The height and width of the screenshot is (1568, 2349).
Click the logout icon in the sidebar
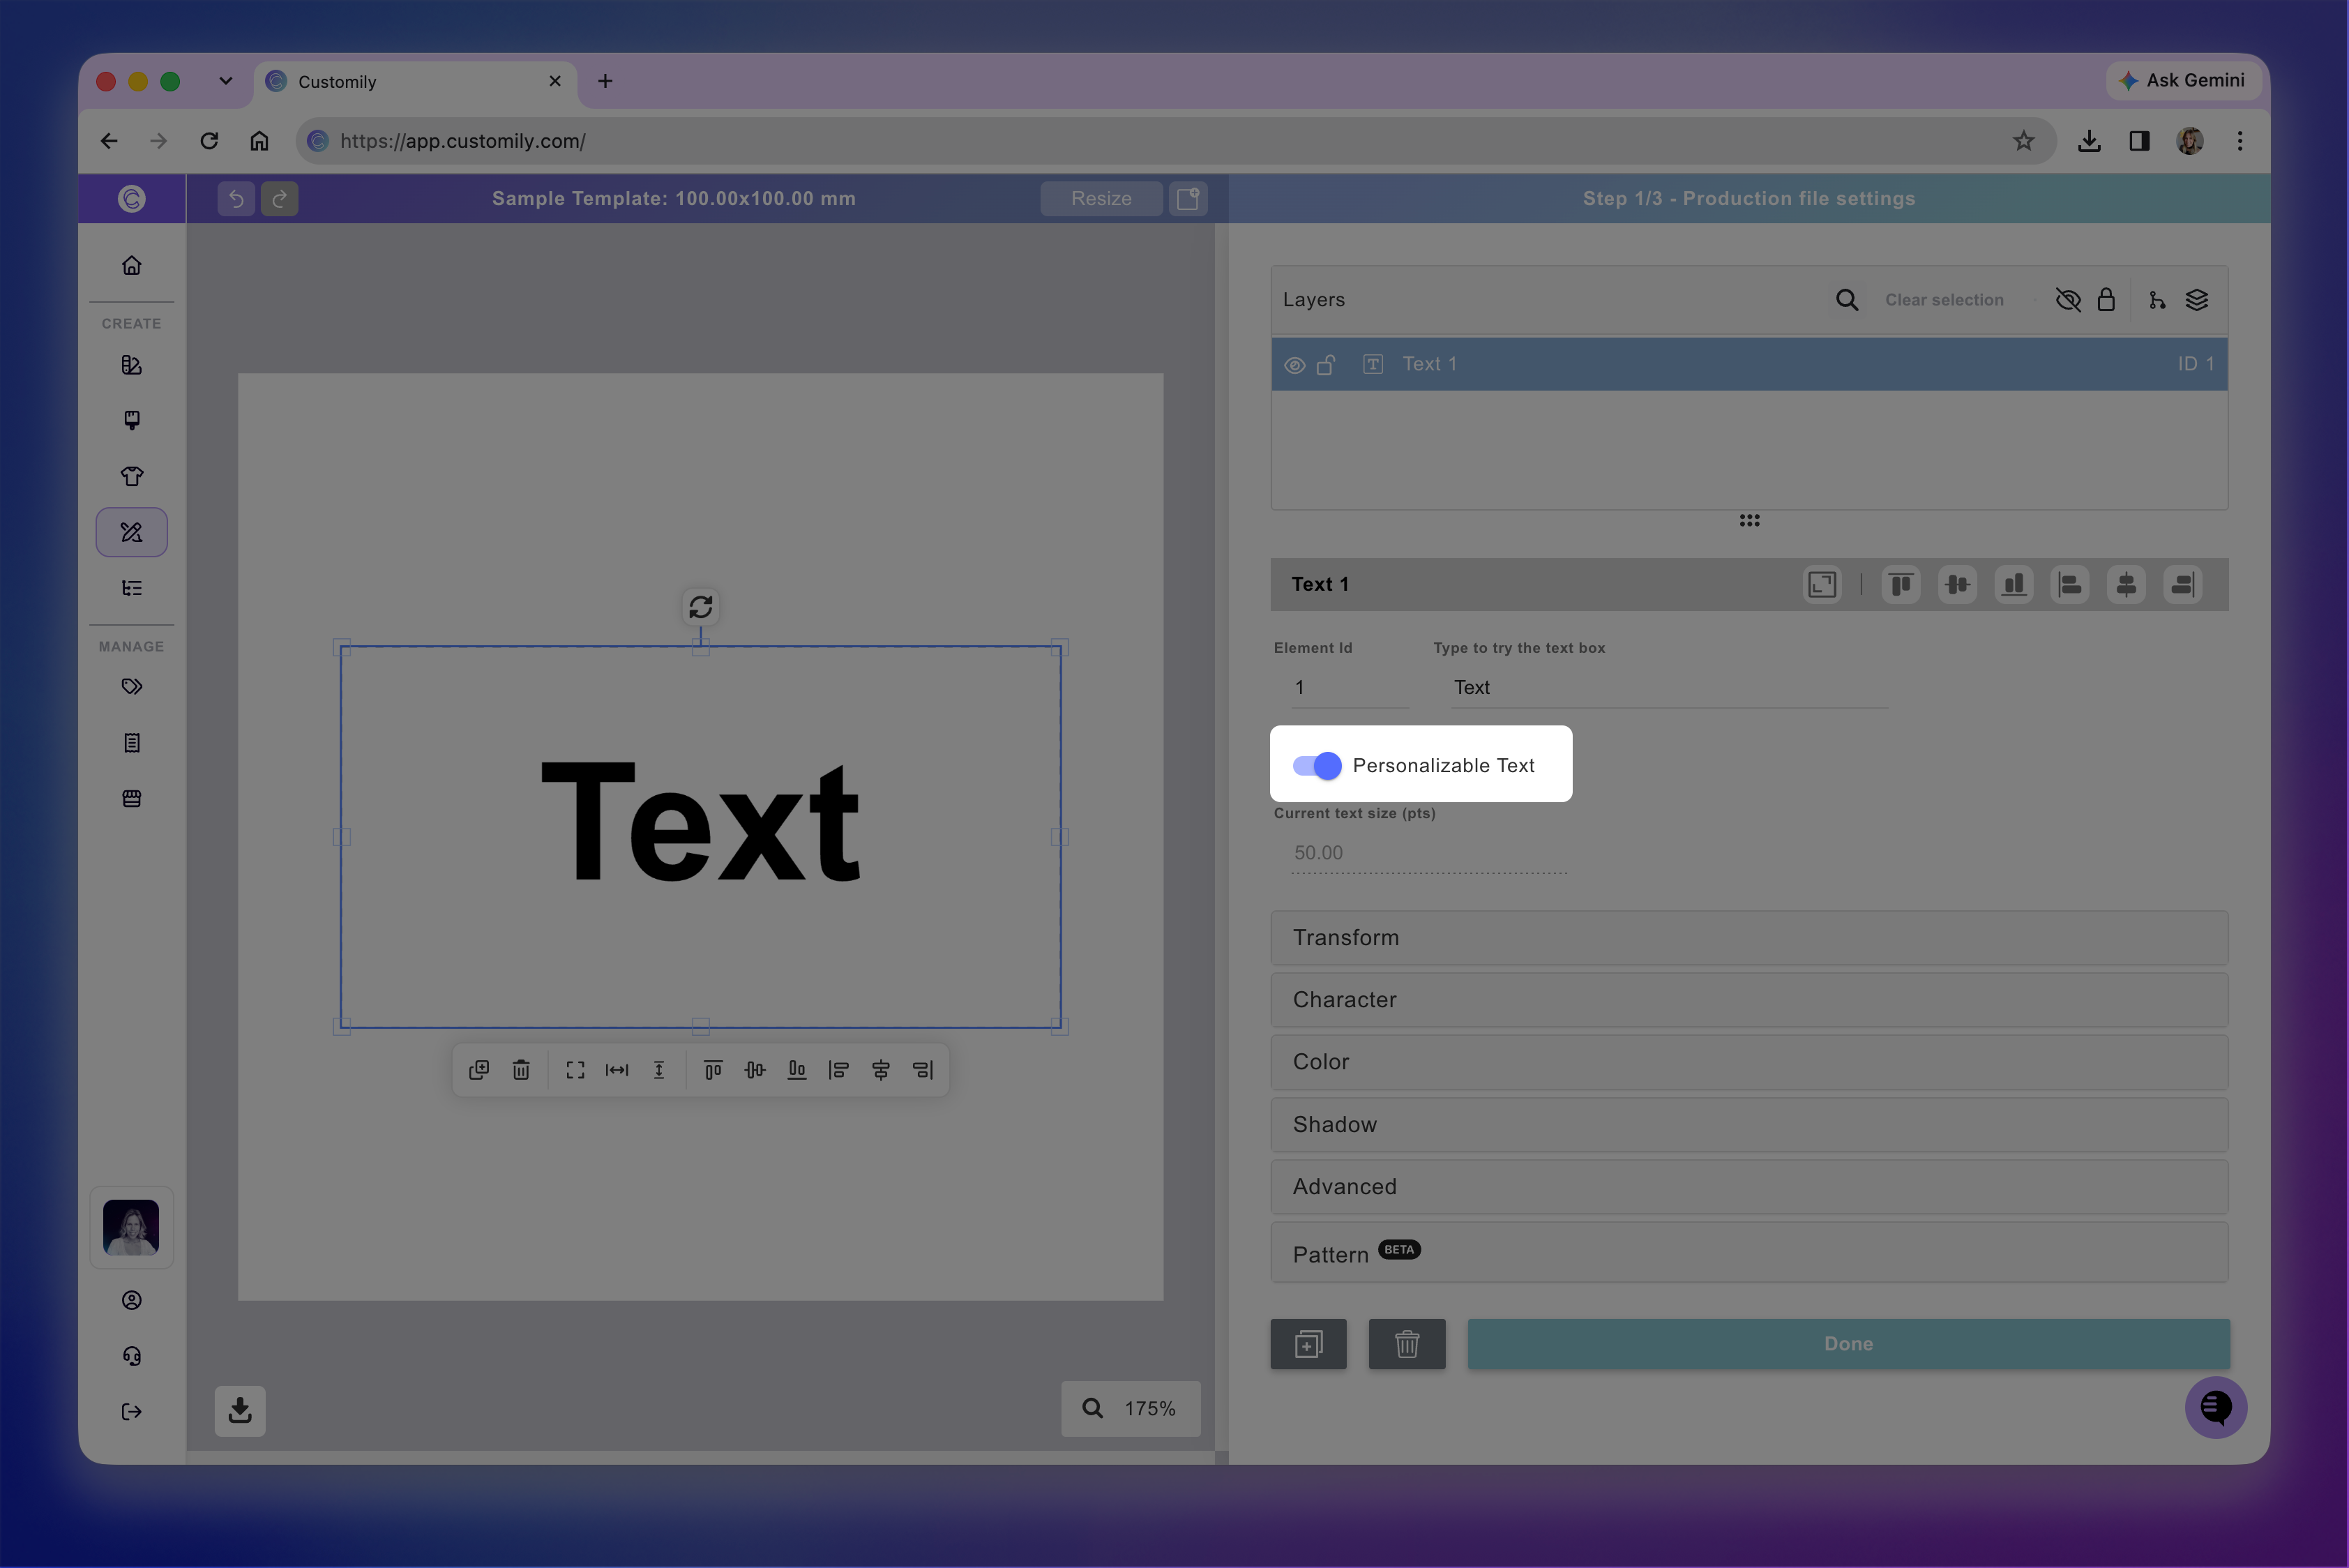[131, 1412]
